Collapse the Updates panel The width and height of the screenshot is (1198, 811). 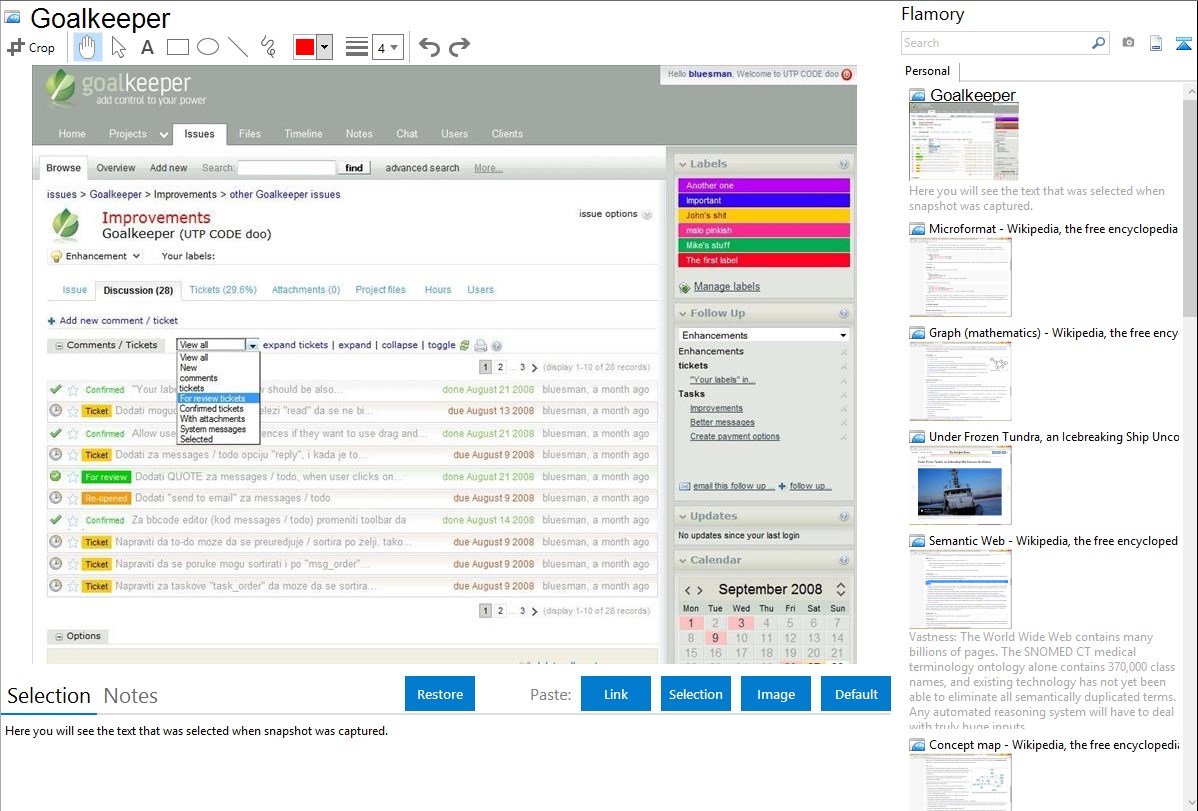683,517
